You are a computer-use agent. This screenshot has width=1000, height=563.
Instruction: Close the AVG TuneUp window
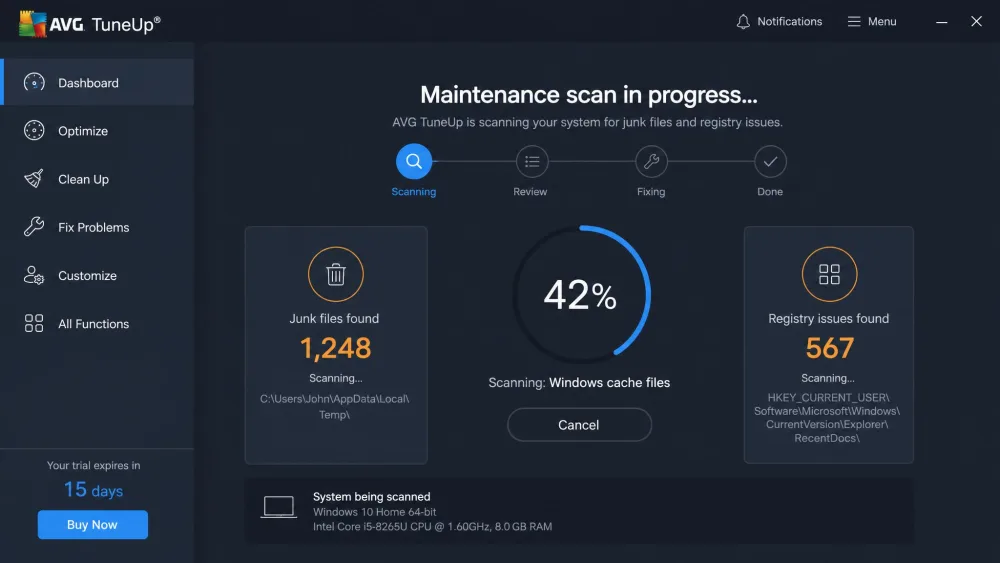(x=976, y=22)
